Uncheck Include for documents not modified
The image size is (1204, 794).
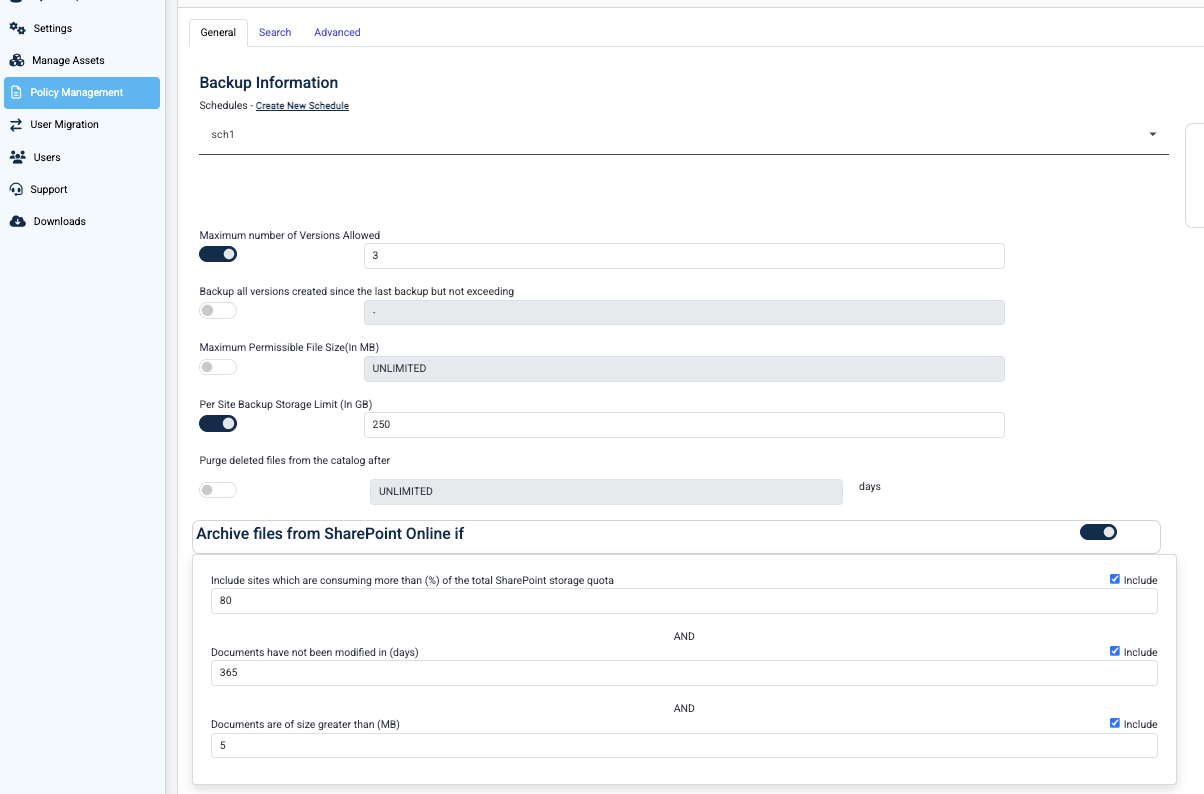pyautogui.click(x=1115, y=651)
